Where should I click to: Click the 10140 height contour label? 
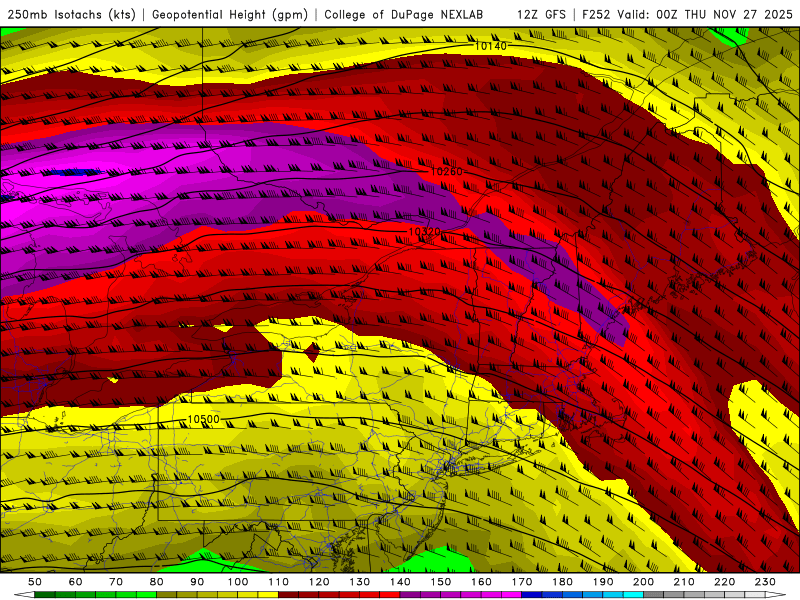(491, 46)
